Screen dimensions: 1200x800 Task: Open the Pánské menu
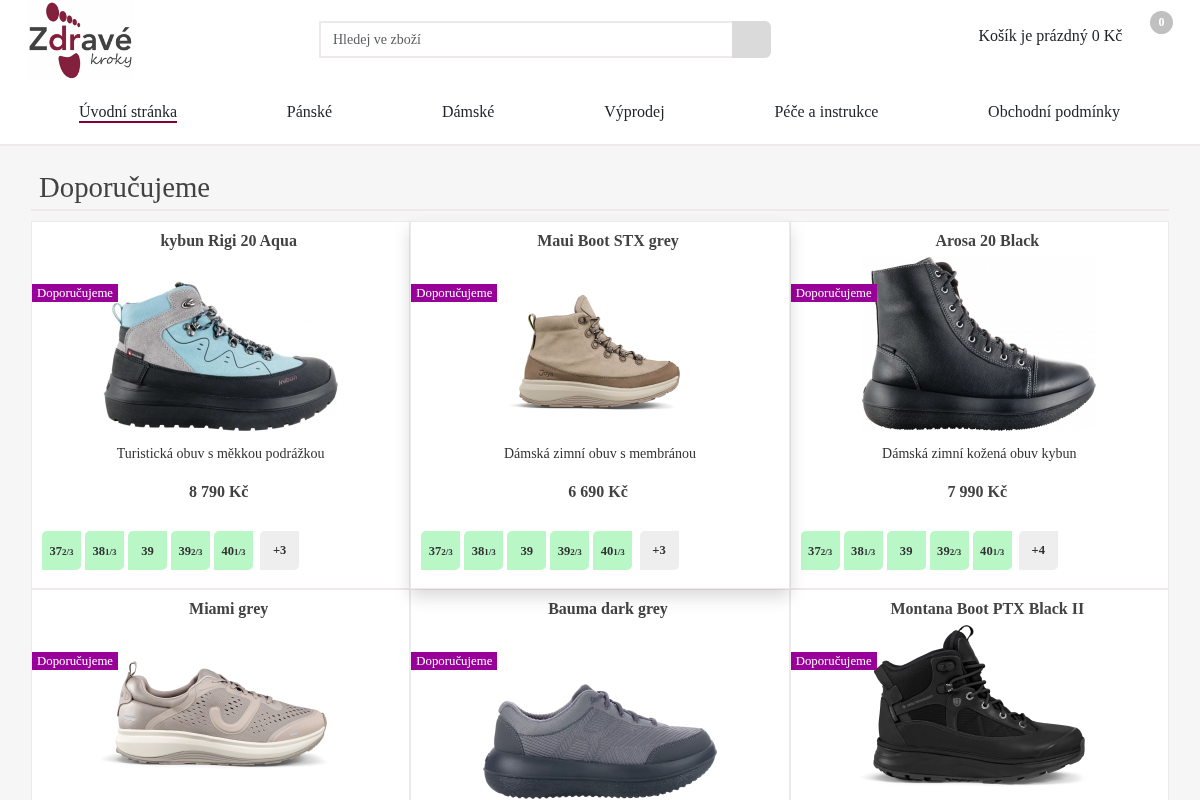309,112
